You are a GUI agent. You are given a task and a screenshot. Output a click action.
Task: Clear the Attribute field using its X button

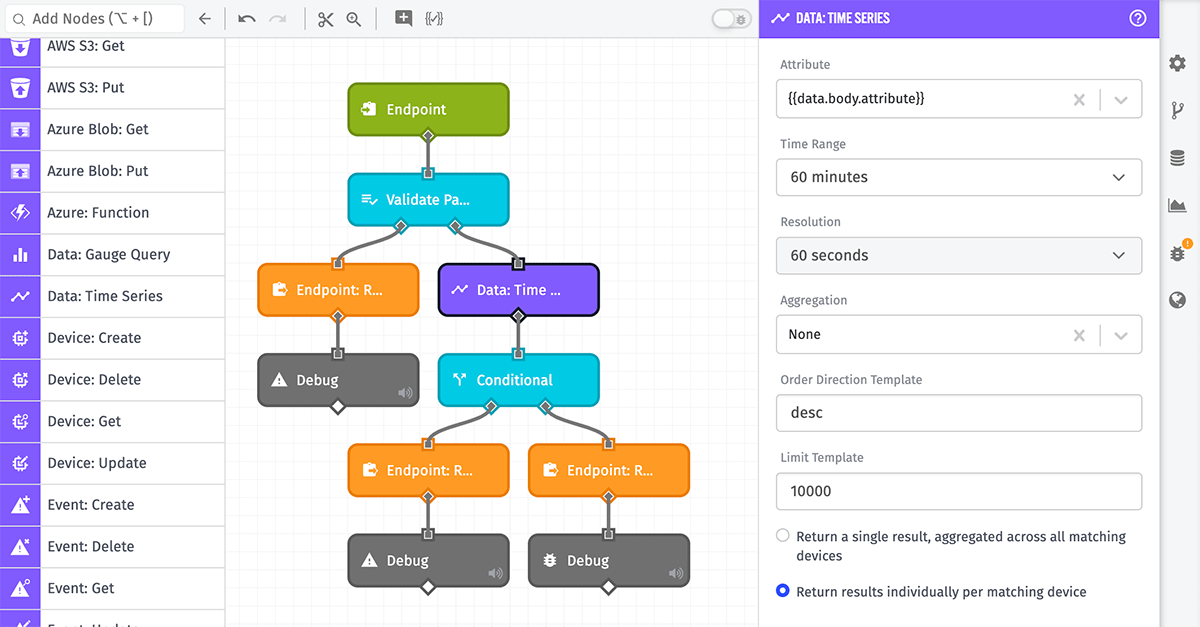point(1079,98)
